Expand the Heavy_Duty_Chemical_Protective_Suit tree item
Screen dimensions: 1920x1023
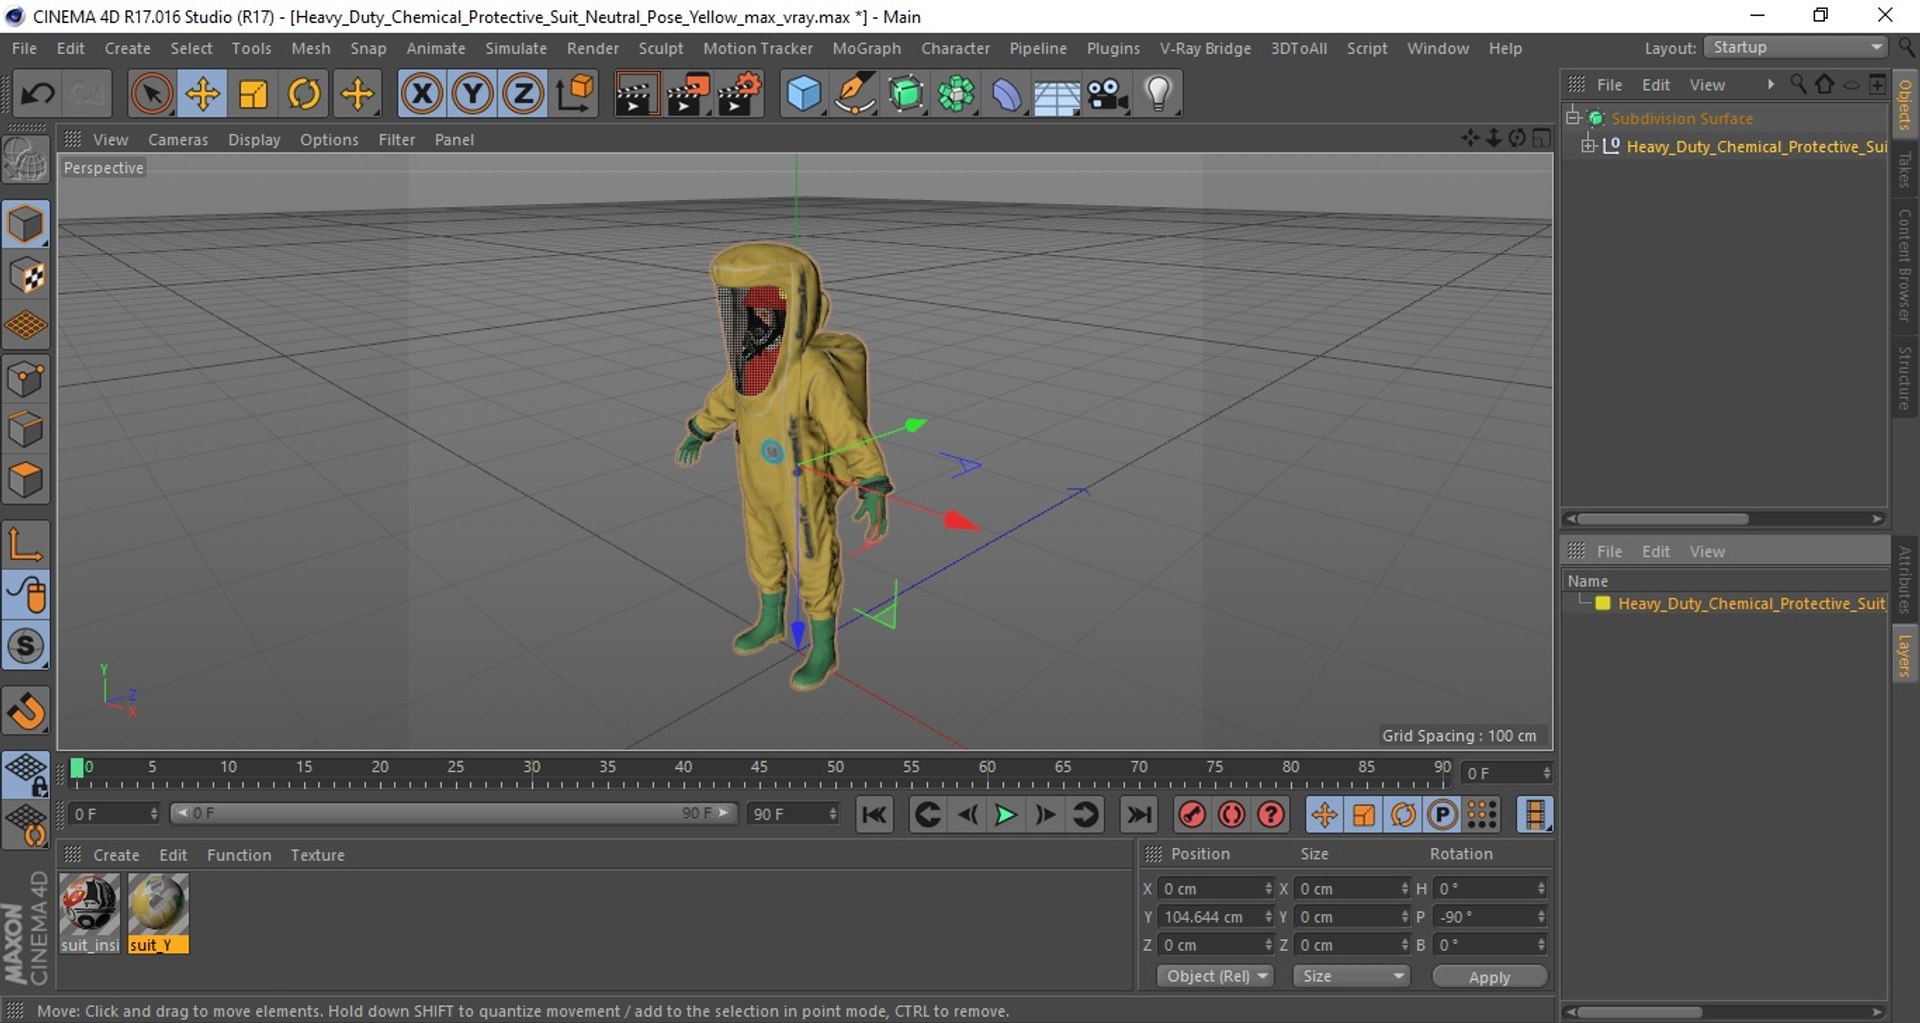point(1588,147)
